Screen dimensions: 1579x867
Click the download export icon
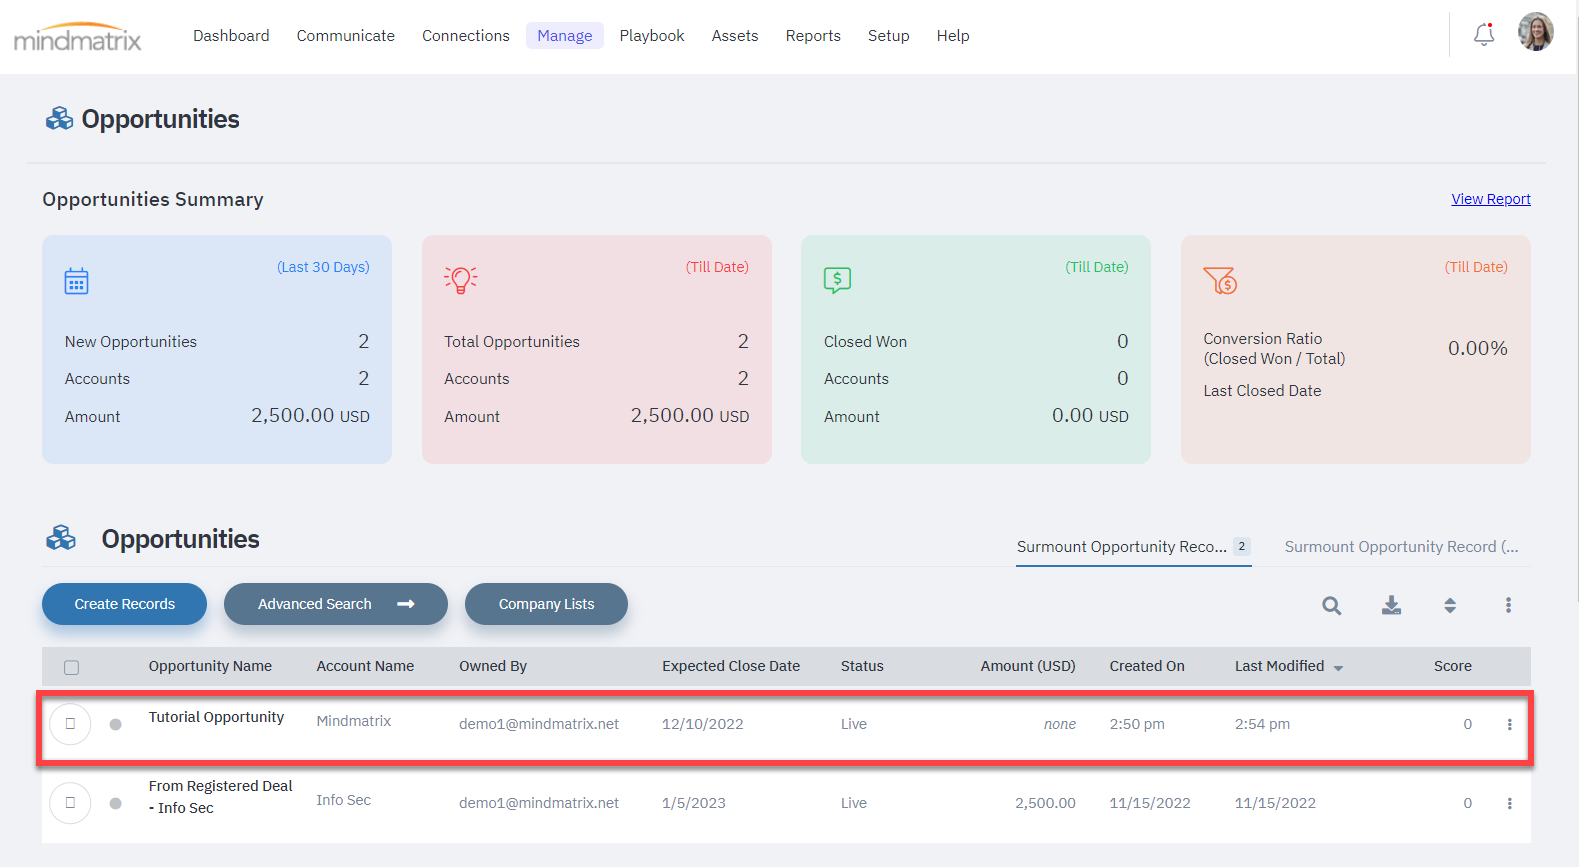coord(1391,605)
